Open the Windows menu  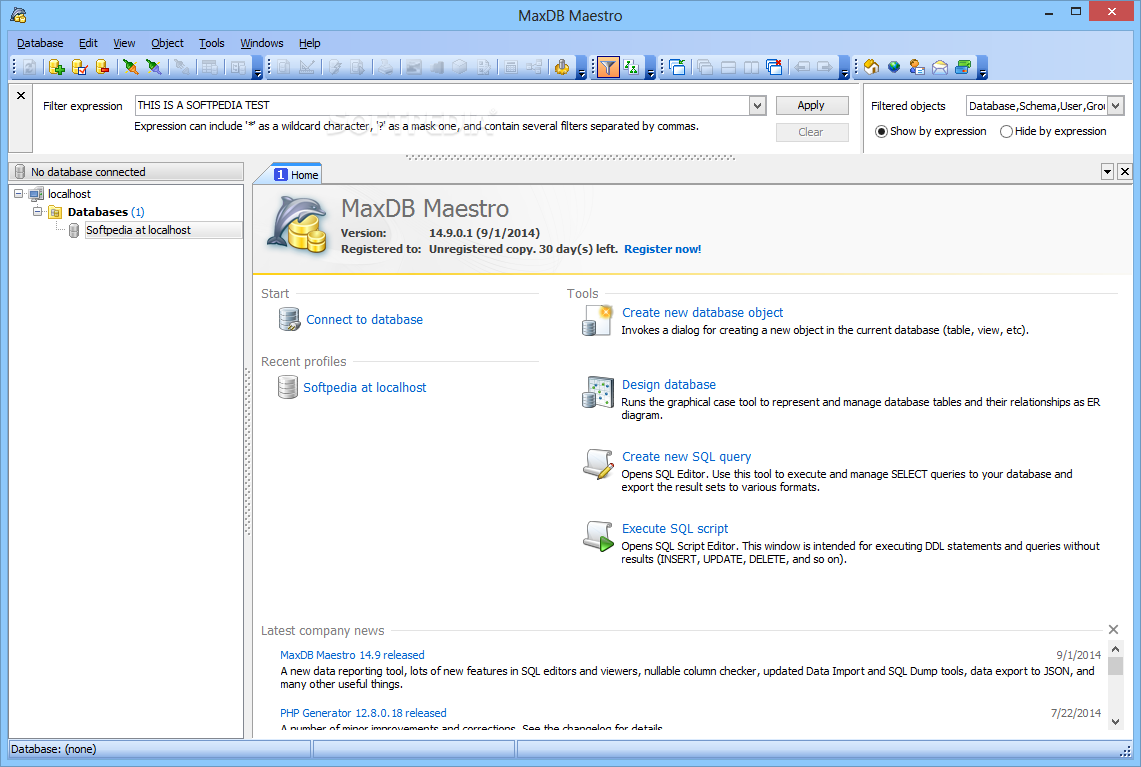(262, 43)
